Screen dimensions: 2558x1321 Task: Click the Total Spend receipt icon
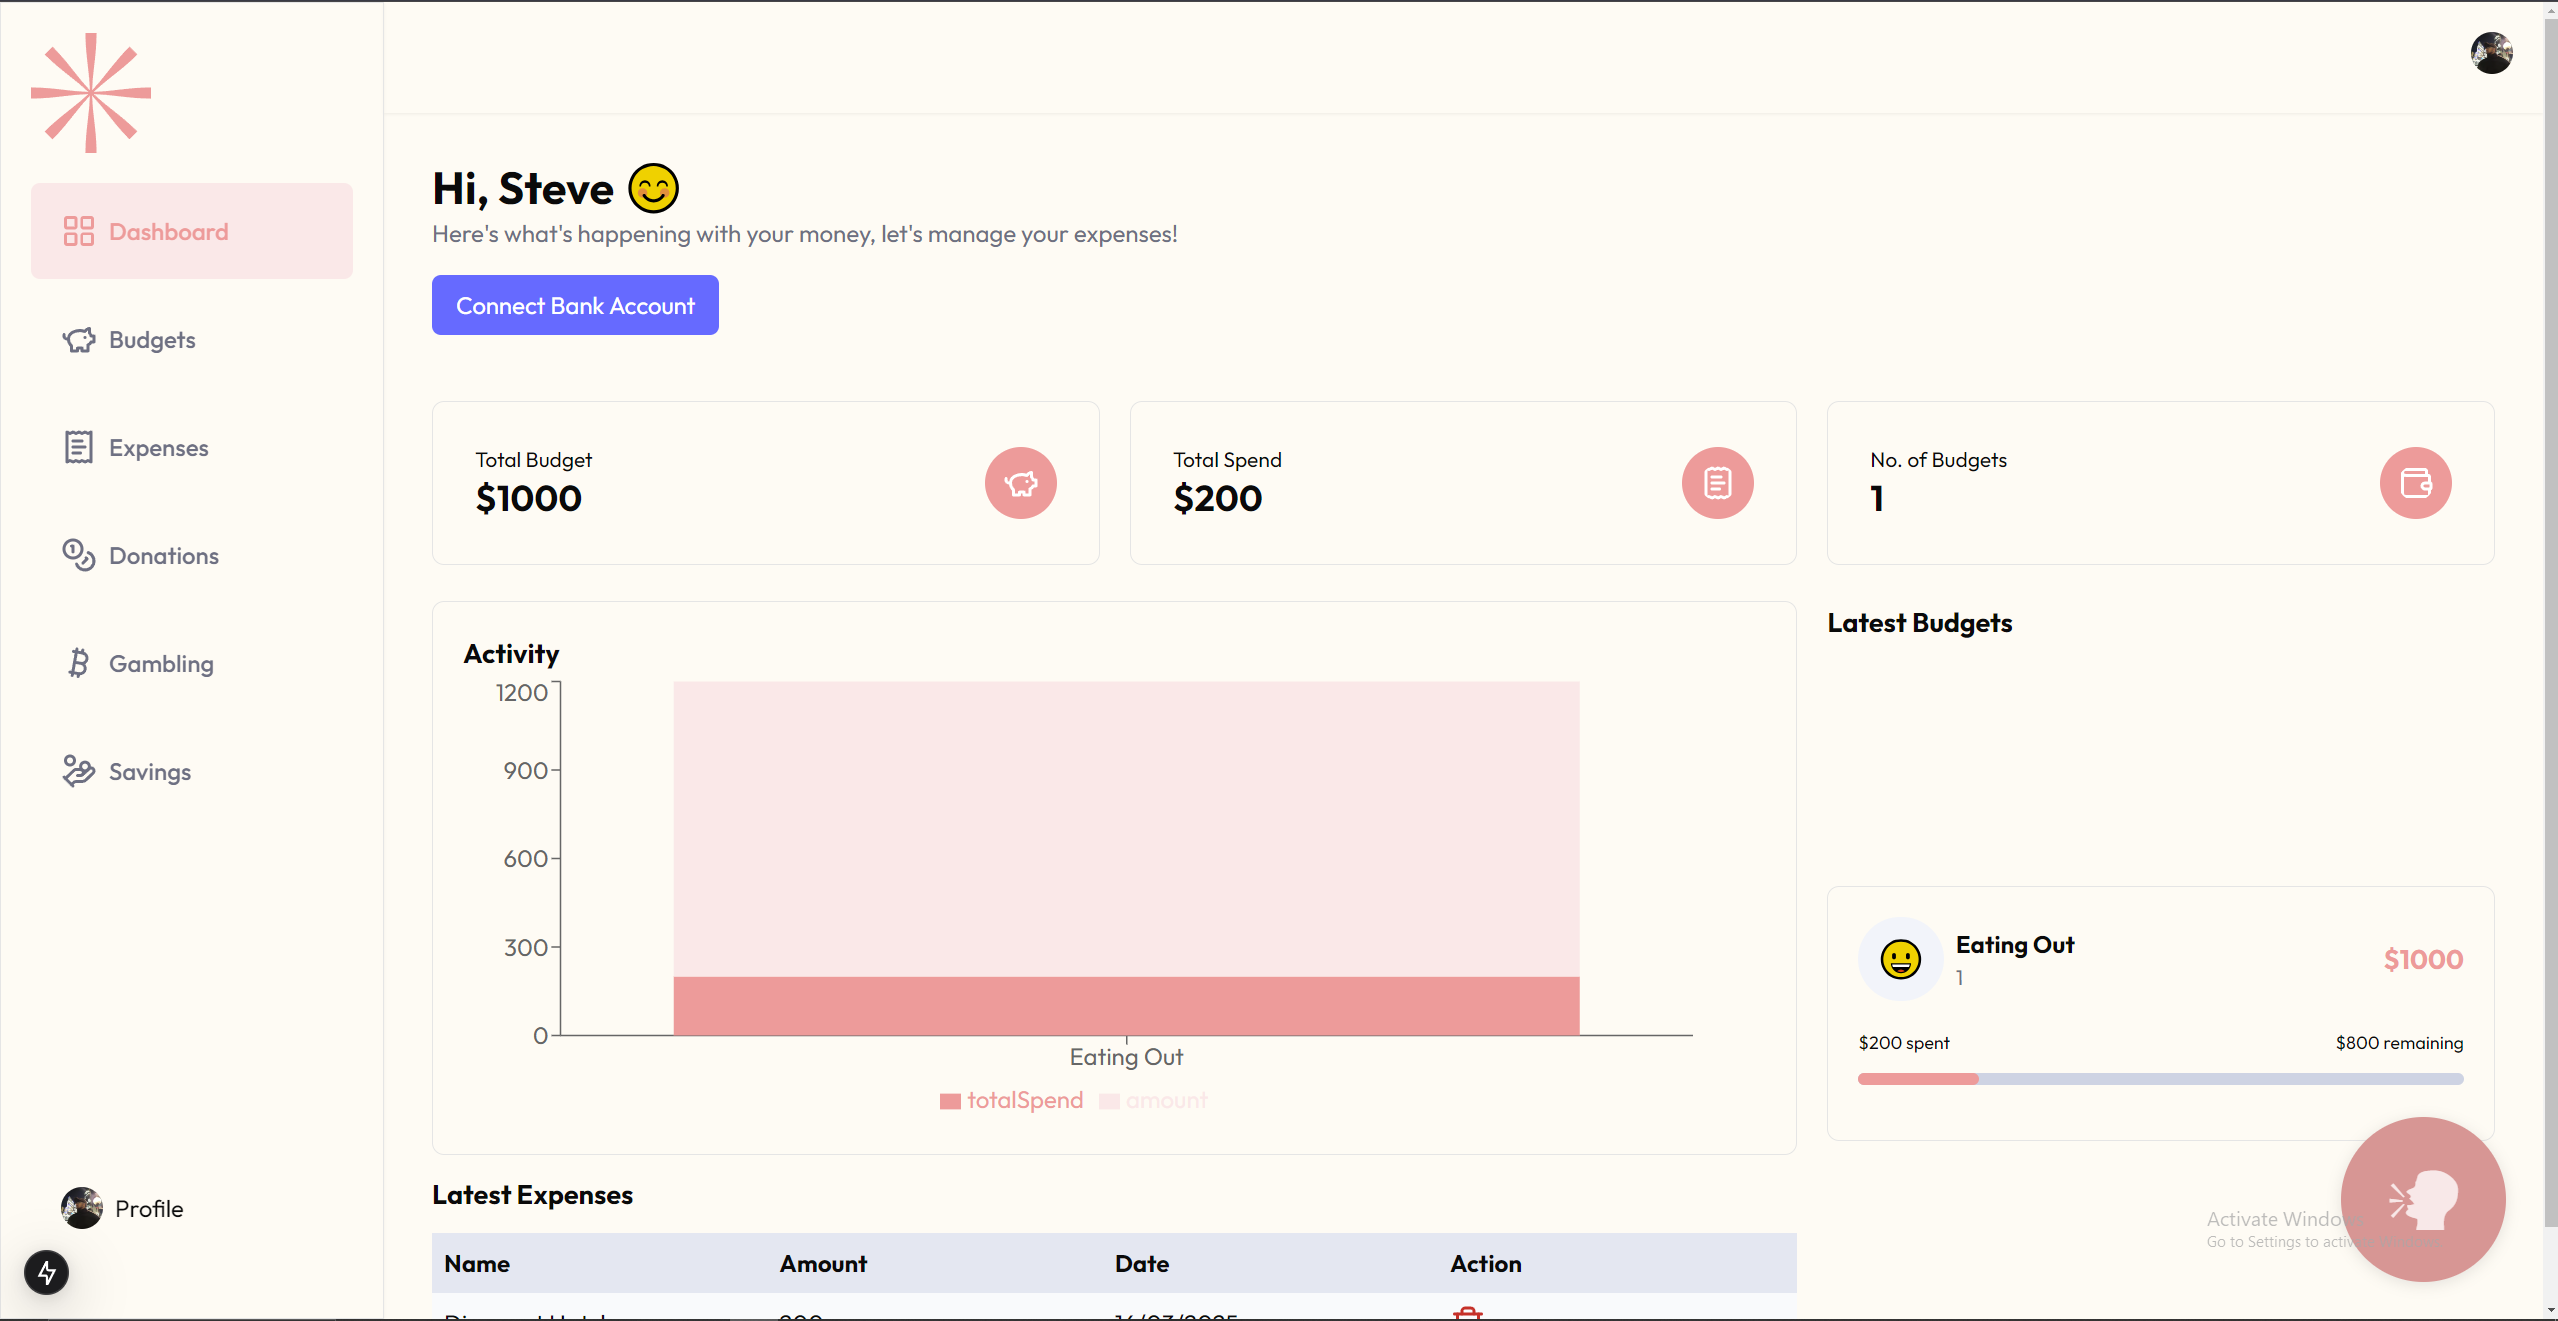[1717, 483]
